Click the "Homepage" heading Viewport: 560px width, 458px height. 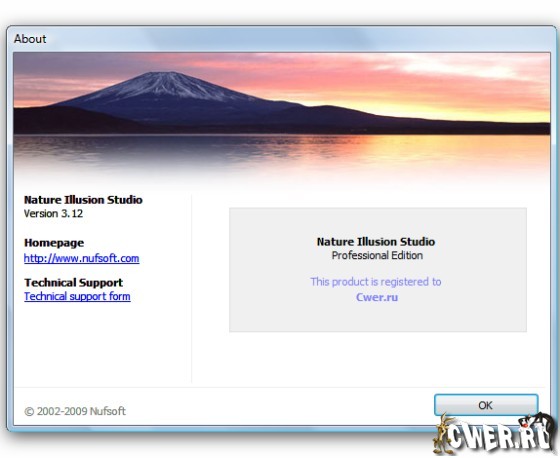pos(54,243)
